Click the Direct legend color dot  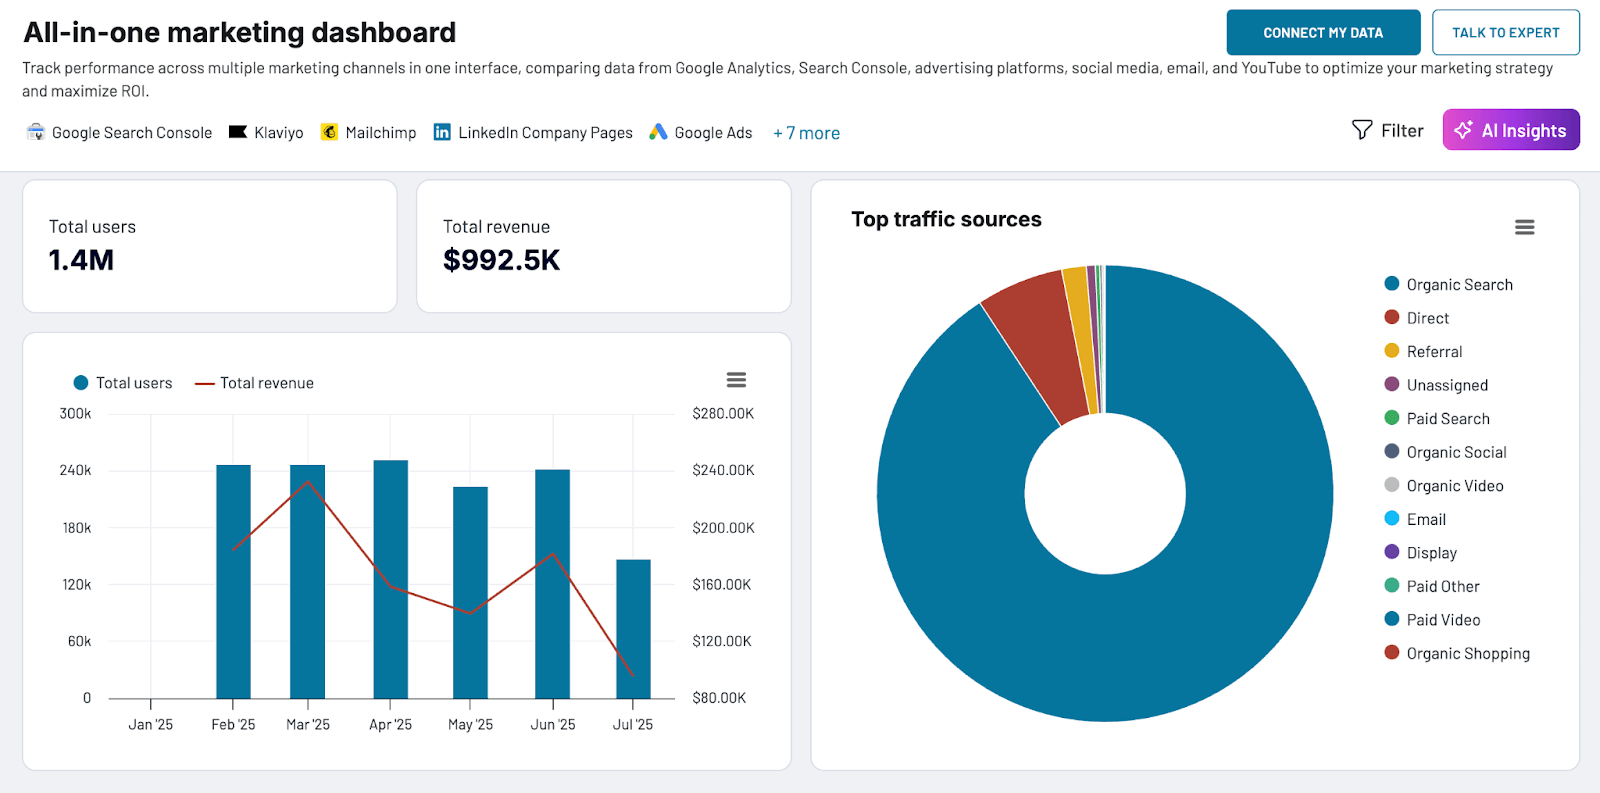point(1392,318)
